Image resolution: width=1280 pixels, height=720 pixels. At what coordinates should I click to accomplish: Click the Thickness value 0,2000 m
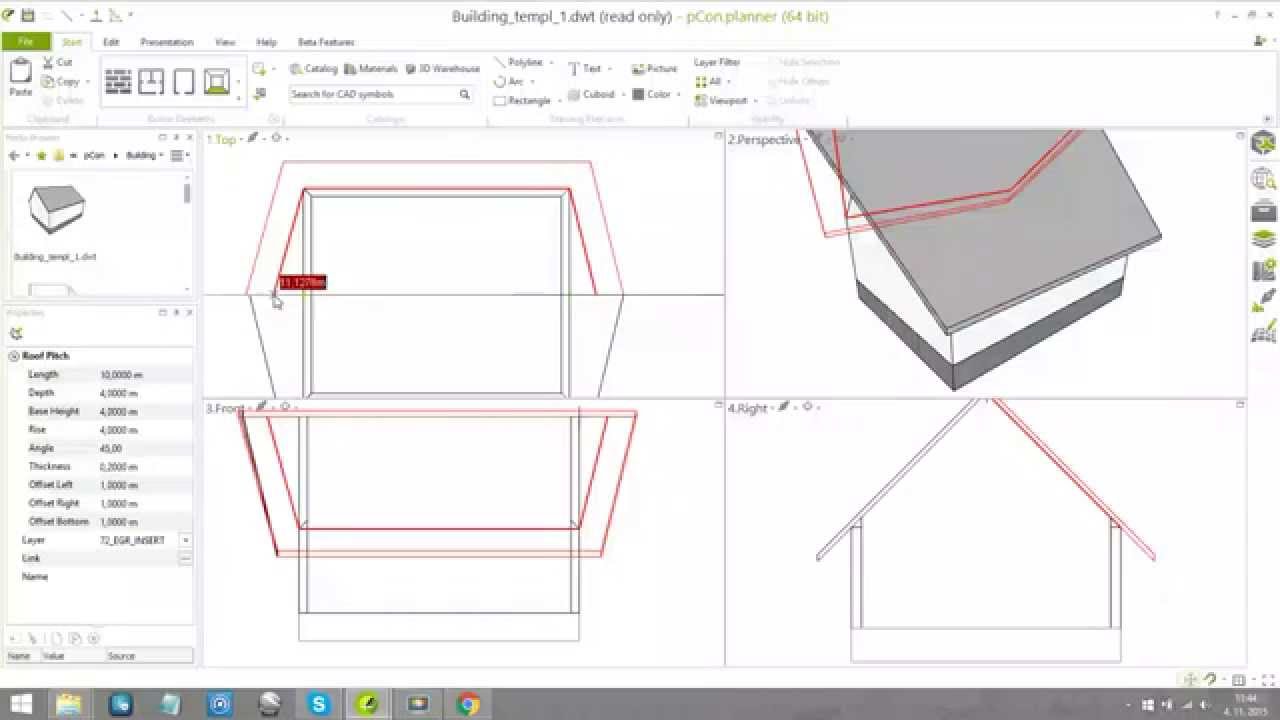point(121,466)
